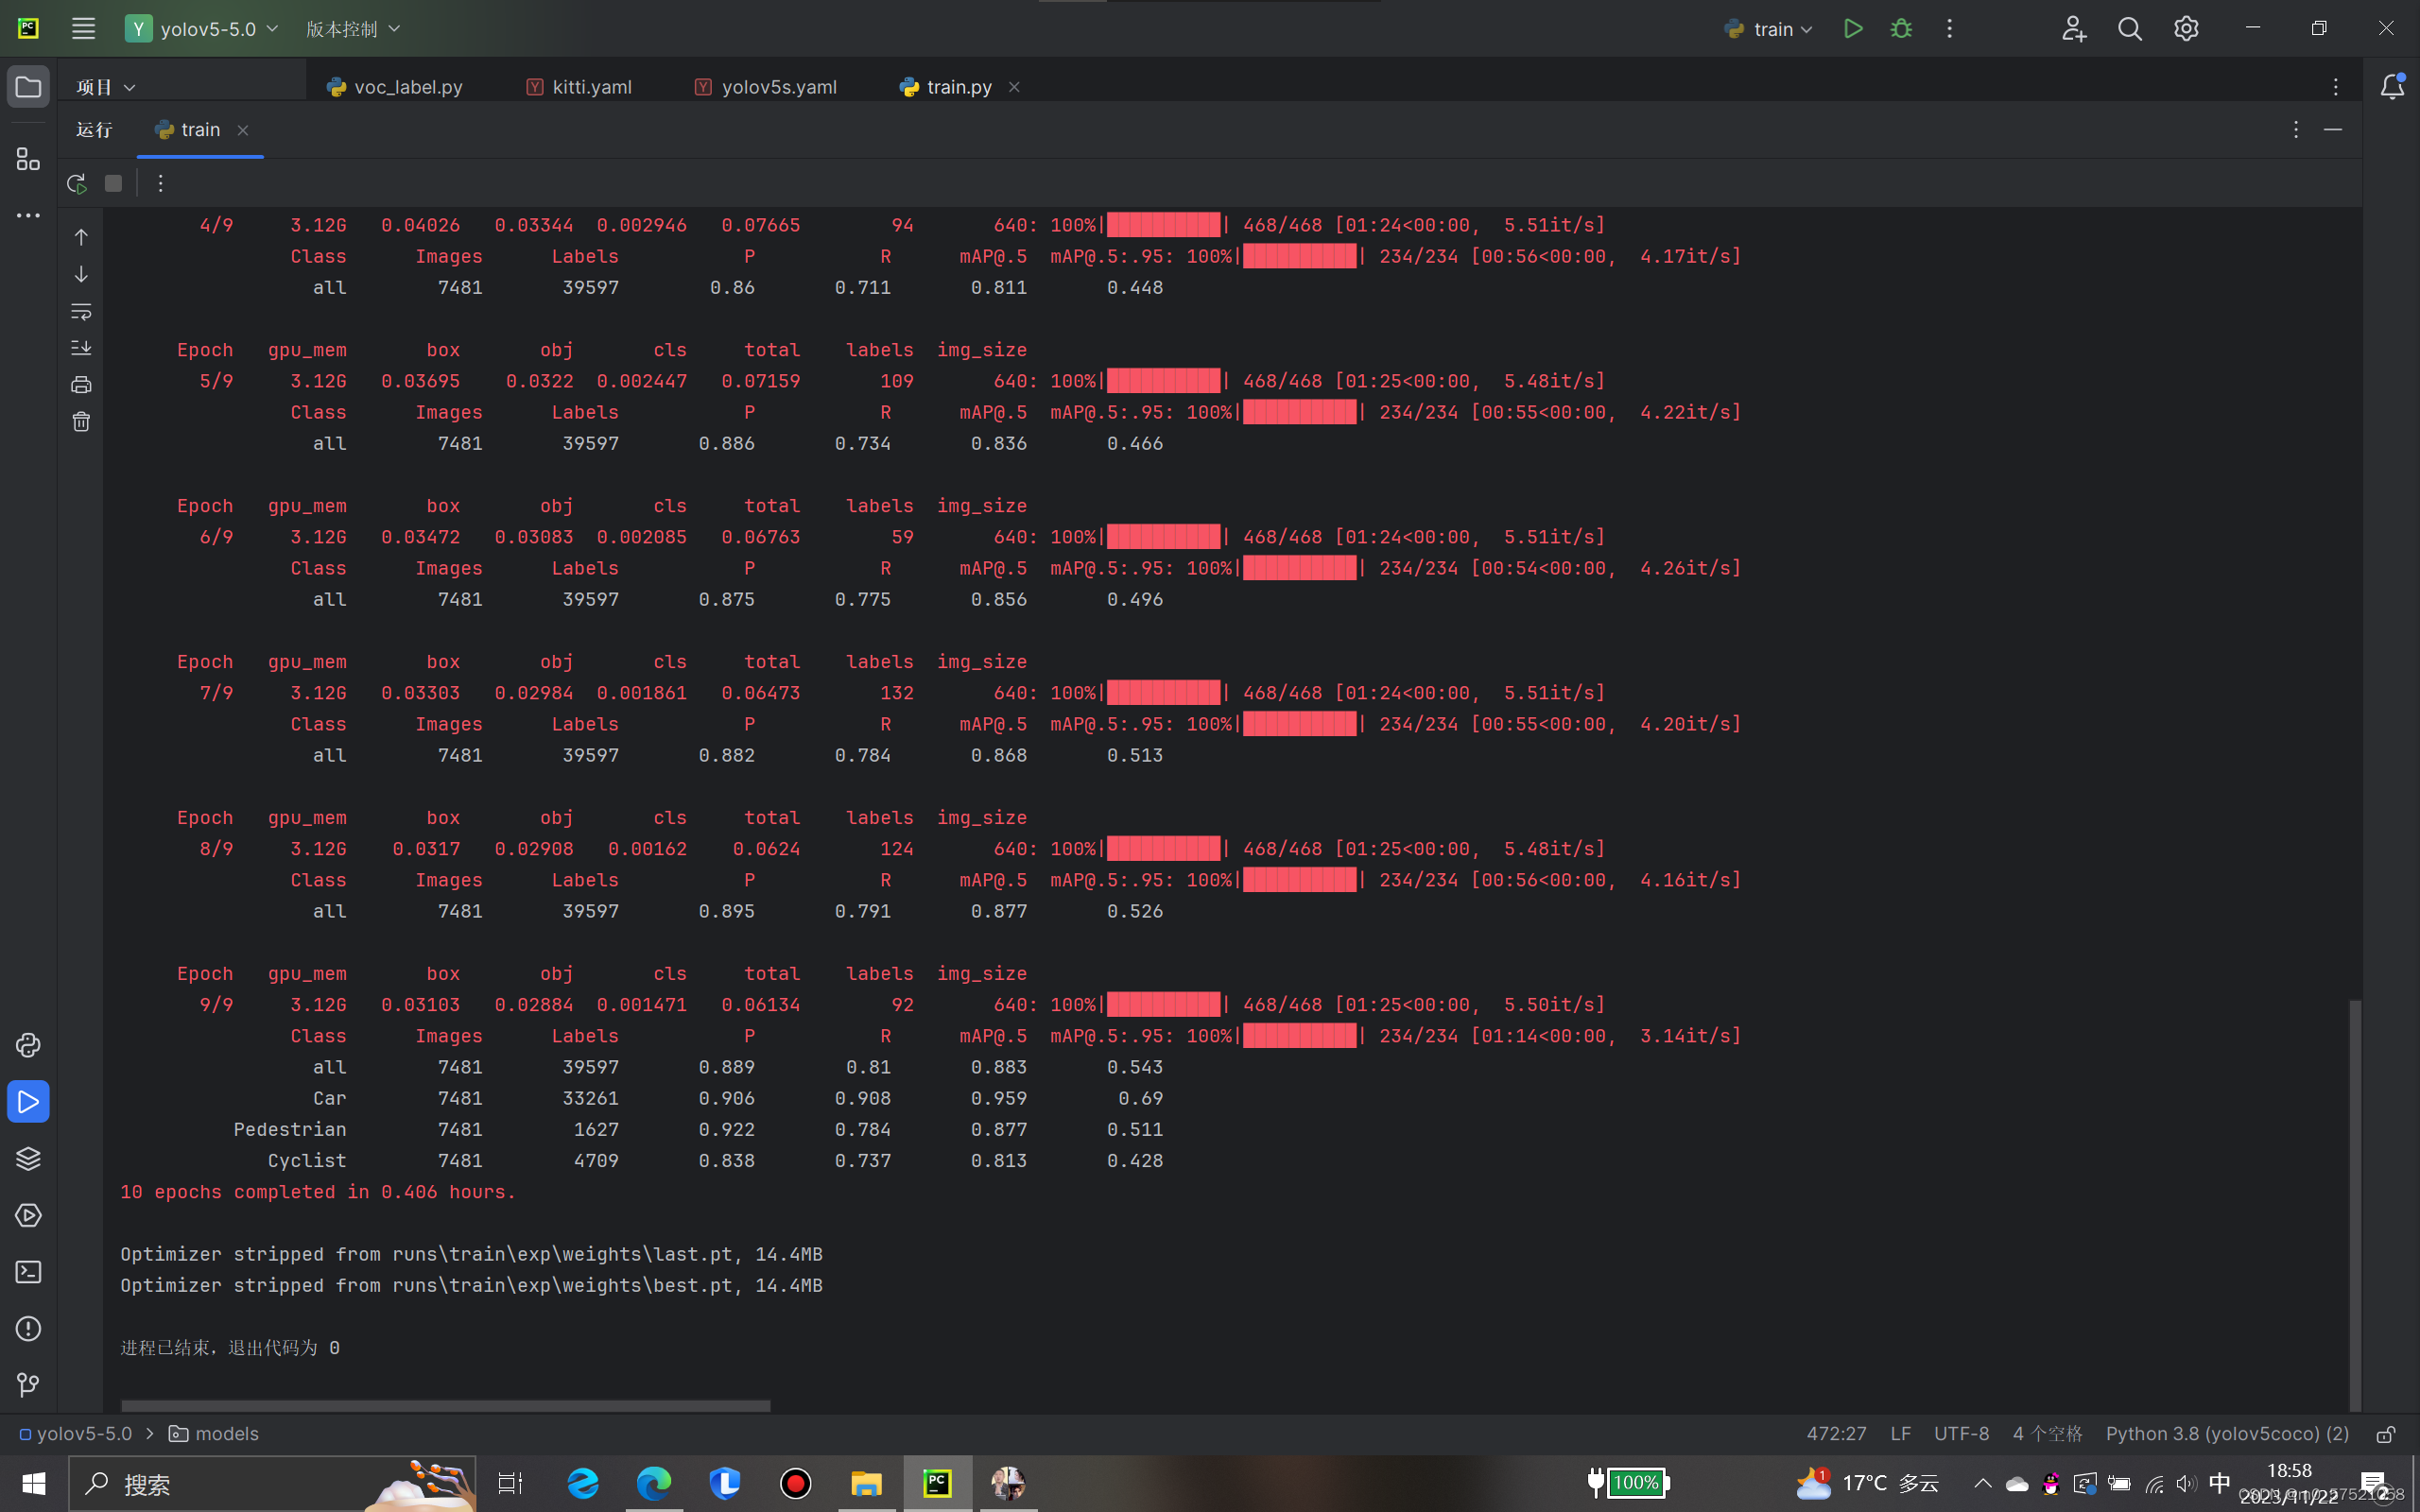This screenshot has height=1512, width=2420.
Task: Toggle scroll to end of output
Action: click(x=81, y=348)
